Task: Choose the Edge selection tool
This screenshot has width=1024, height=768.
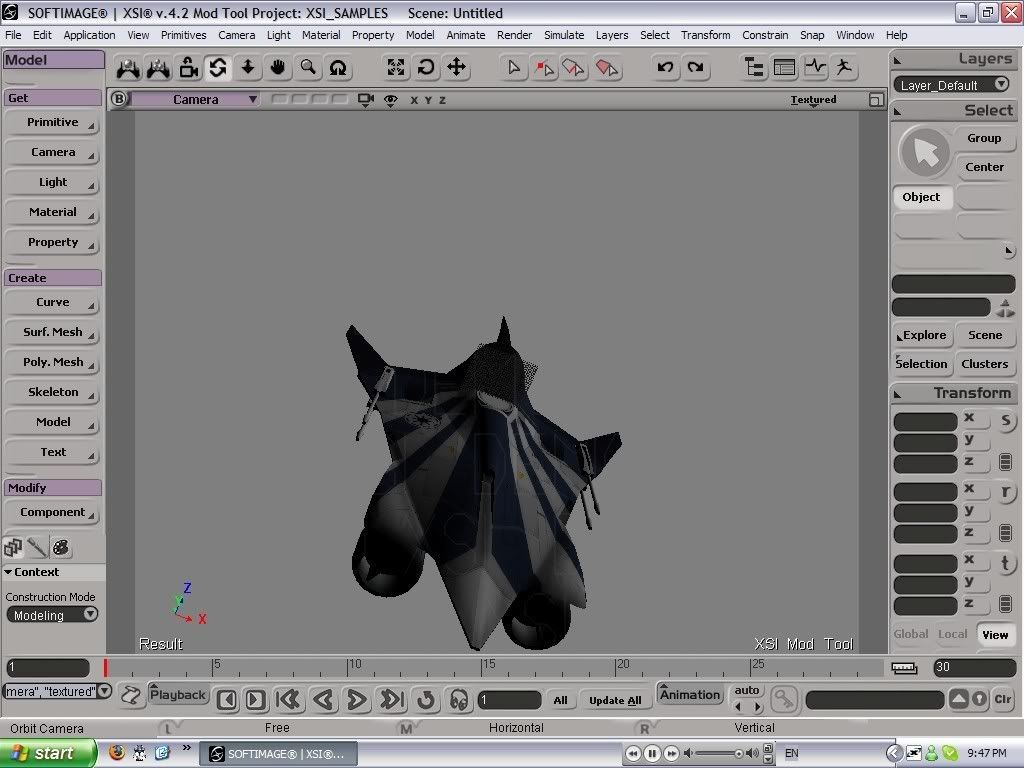Action: click(x=573, y=67)
